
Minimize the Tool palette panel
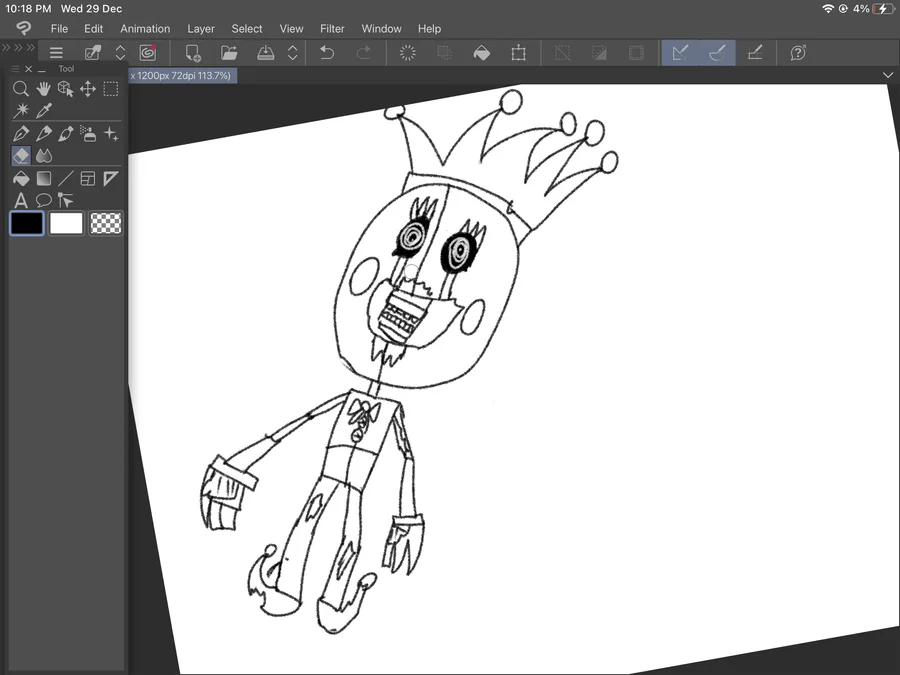coord(41,70)
